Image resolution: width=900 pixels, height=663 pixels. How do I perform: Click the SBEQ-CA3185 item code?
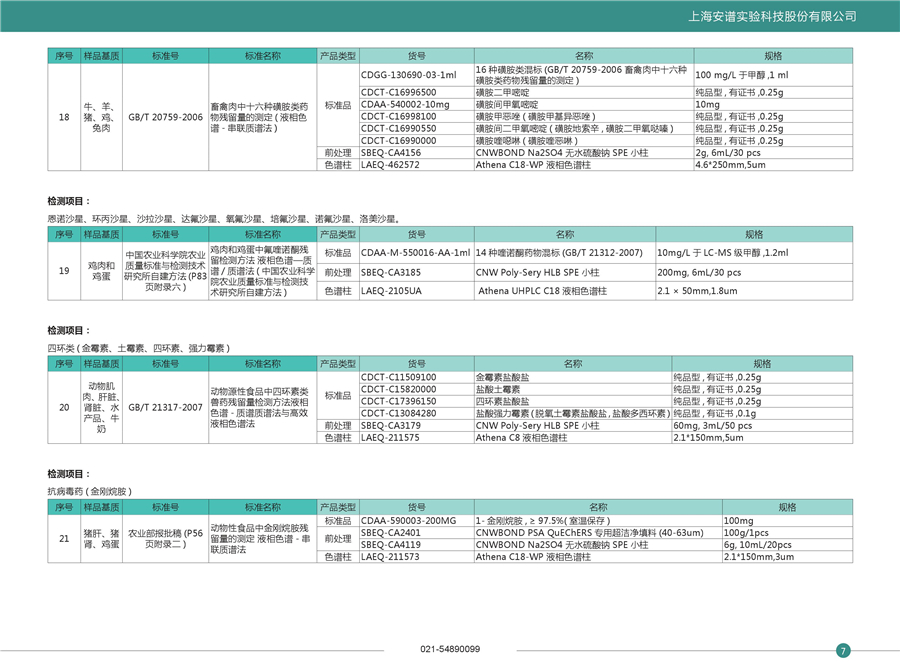point(391,272)
